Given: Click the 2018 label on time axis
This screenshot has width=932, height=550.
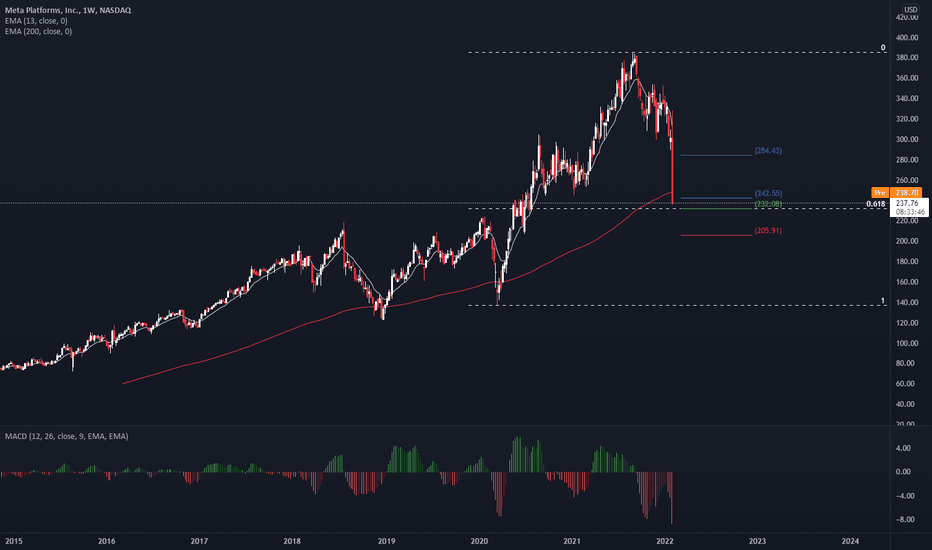Looking at the screenshot, I should (x=292, y=541).
